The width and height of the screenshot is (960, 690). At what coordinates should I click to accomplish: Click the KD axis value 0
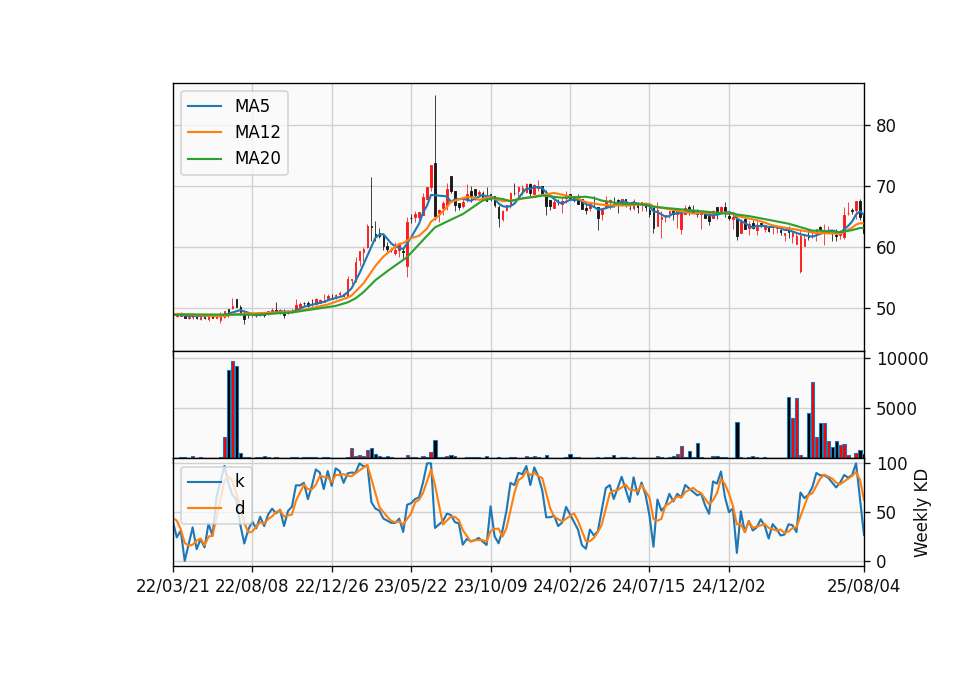click(882, 561)
